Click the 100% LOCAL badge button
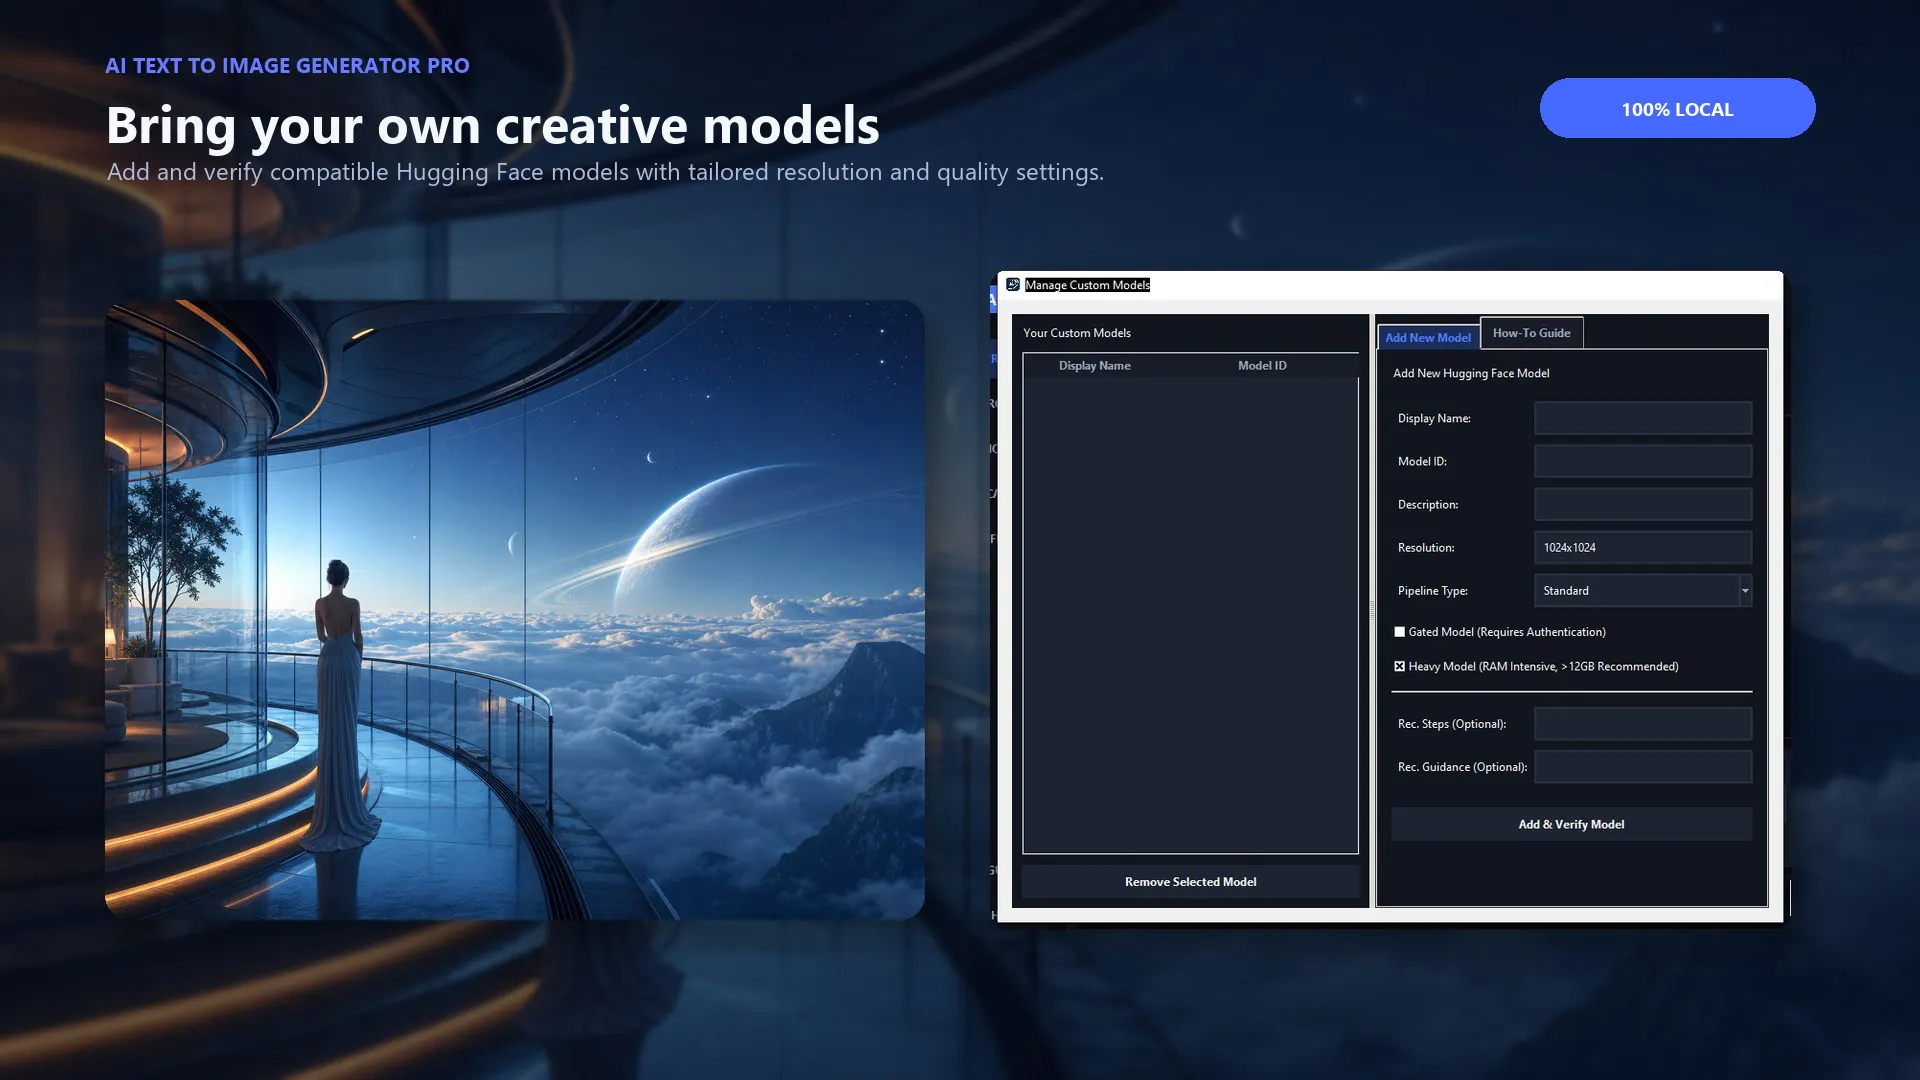1920x1080 pixels. pyautogui.click(x=1677, y=109)
